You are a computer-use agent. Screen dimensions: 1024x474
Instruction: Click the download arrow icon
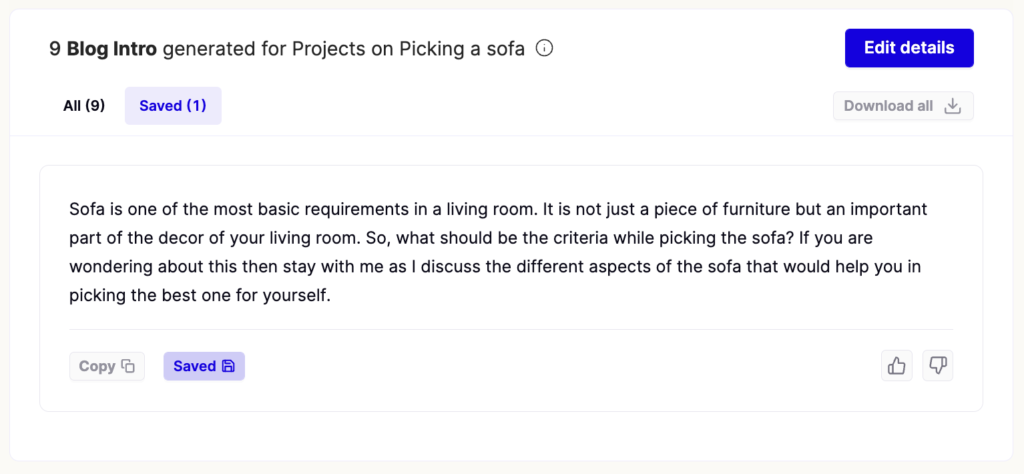(953, 106)
